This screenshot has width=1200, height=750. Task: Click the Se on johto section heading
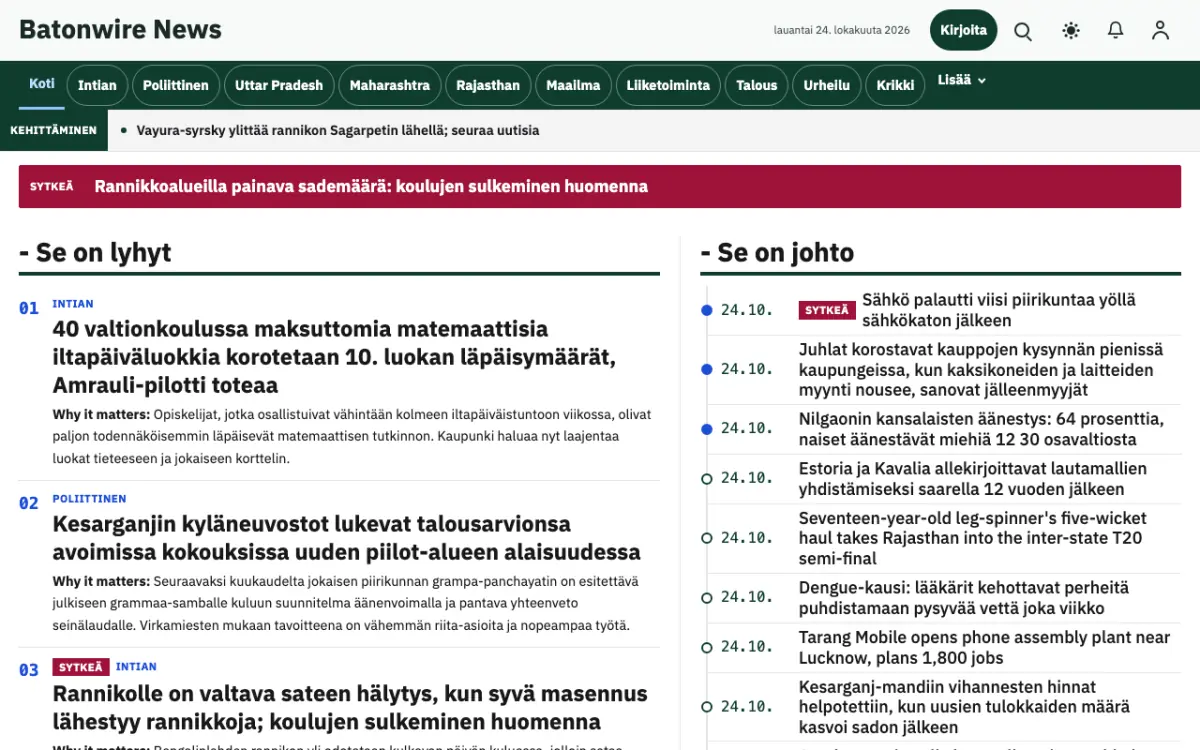coord(777,253)
